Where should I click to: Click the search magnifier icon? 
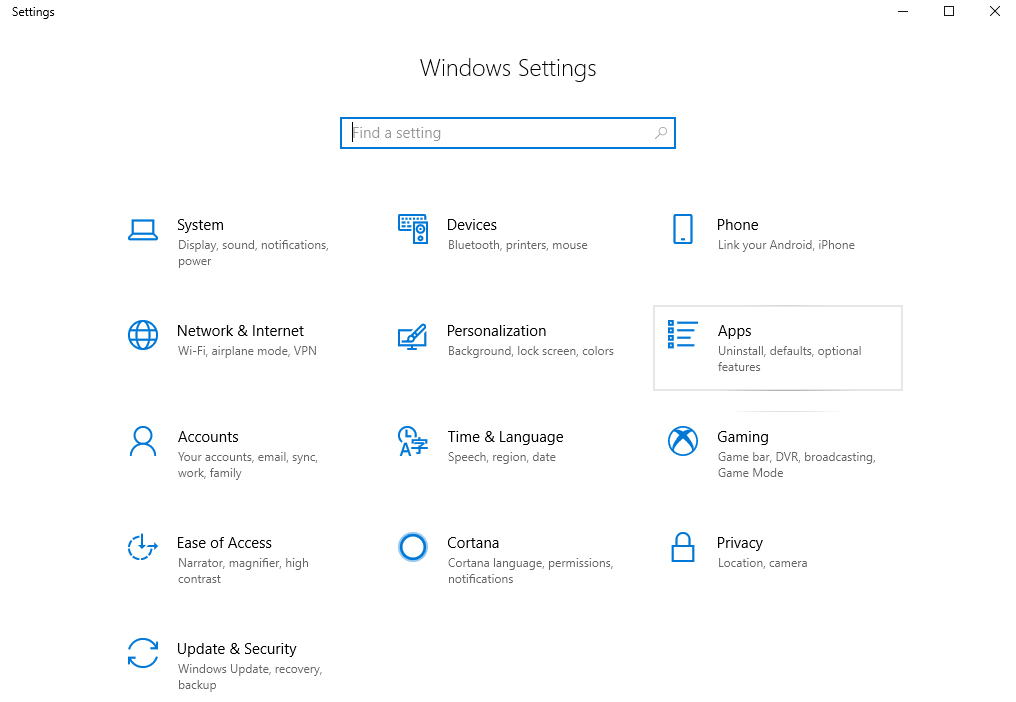coord(660,133)
